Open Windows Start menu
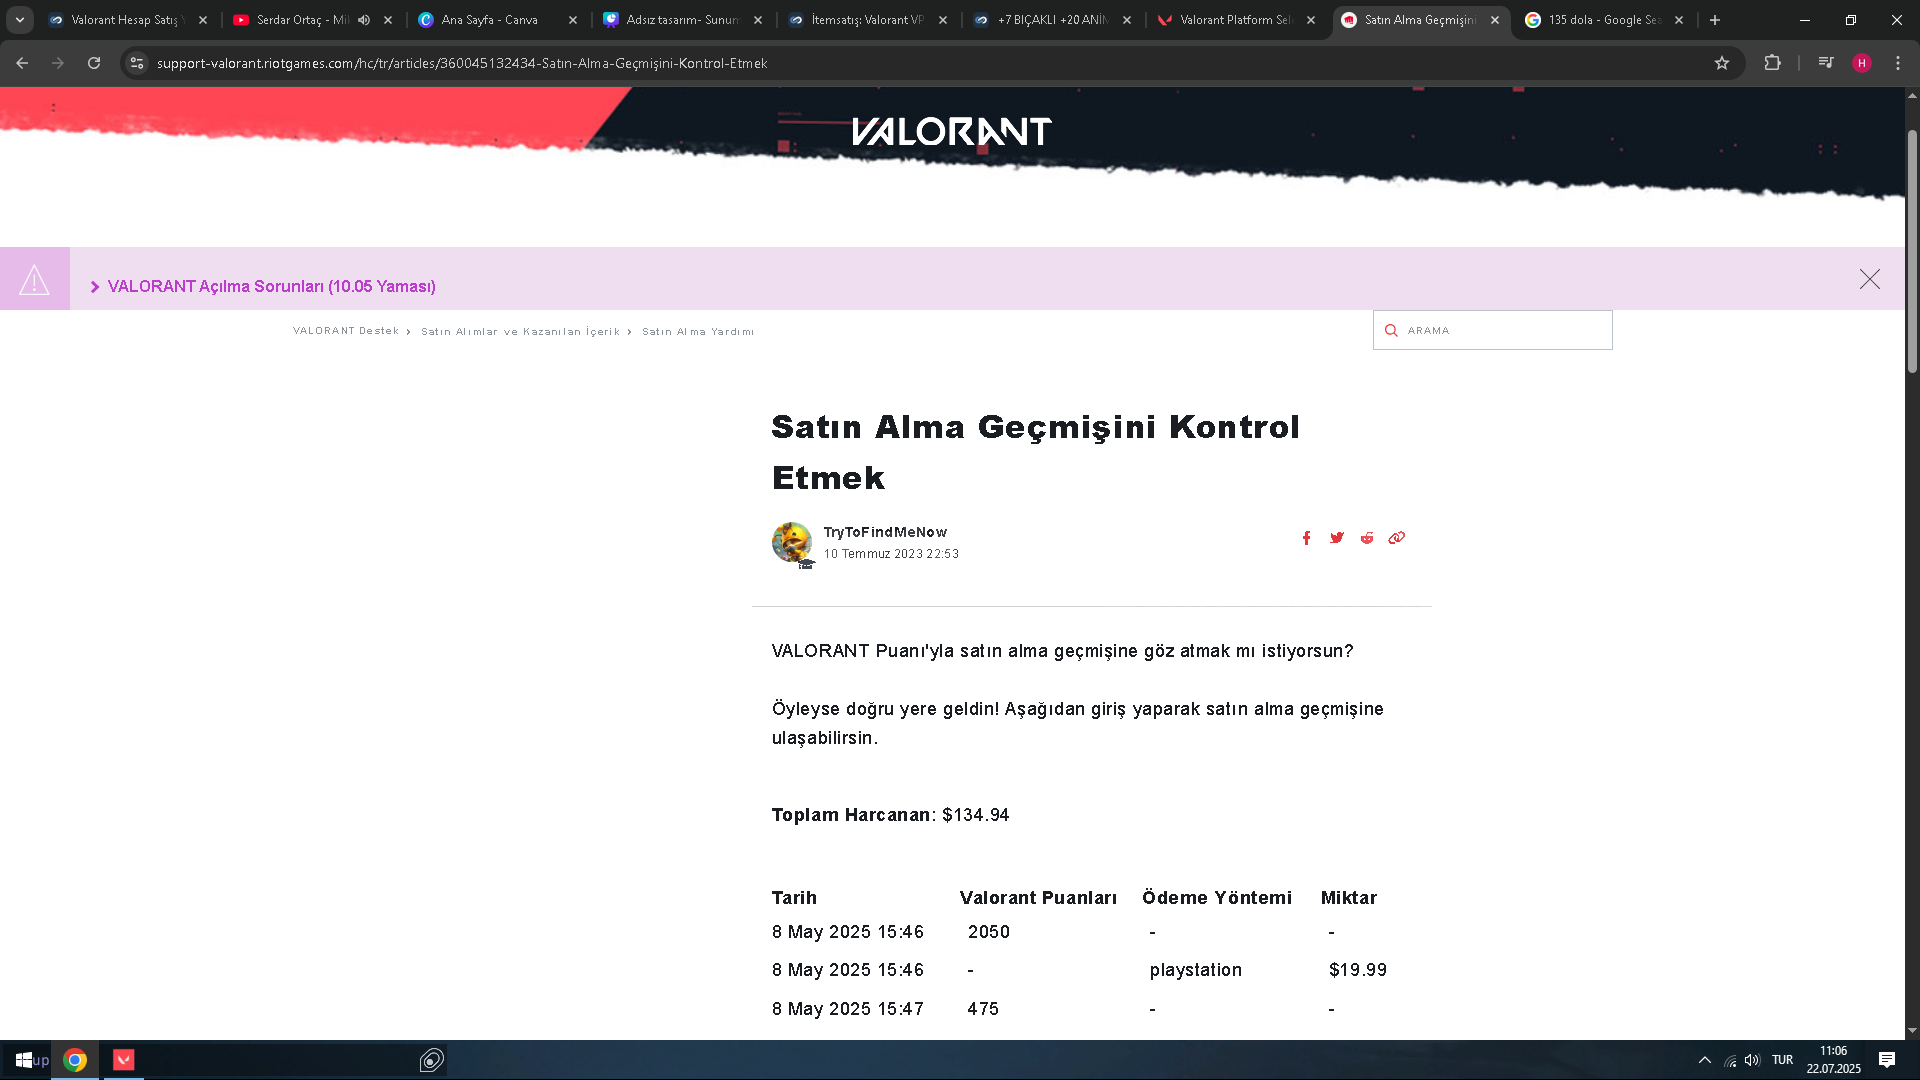The image size is (1920, 1080). coord(24,1060)
